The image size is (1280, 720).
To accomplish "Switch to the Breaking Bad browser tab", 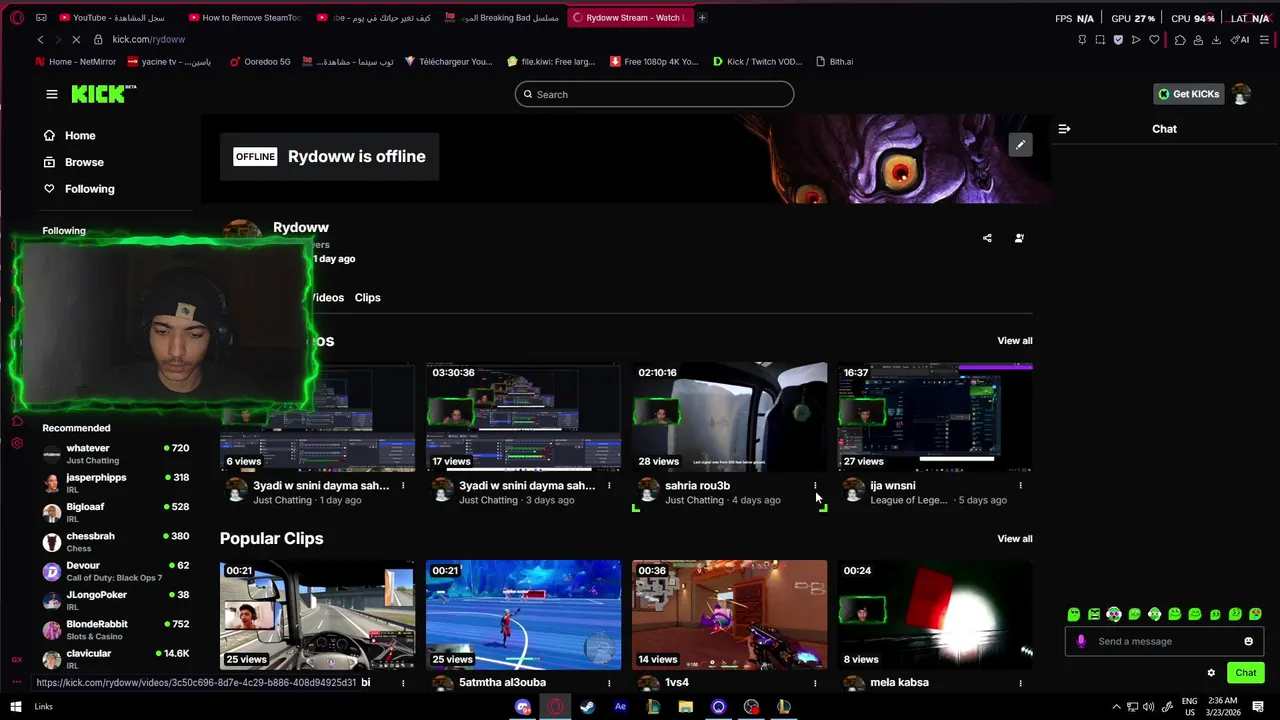I will click(x=502, y=17).
